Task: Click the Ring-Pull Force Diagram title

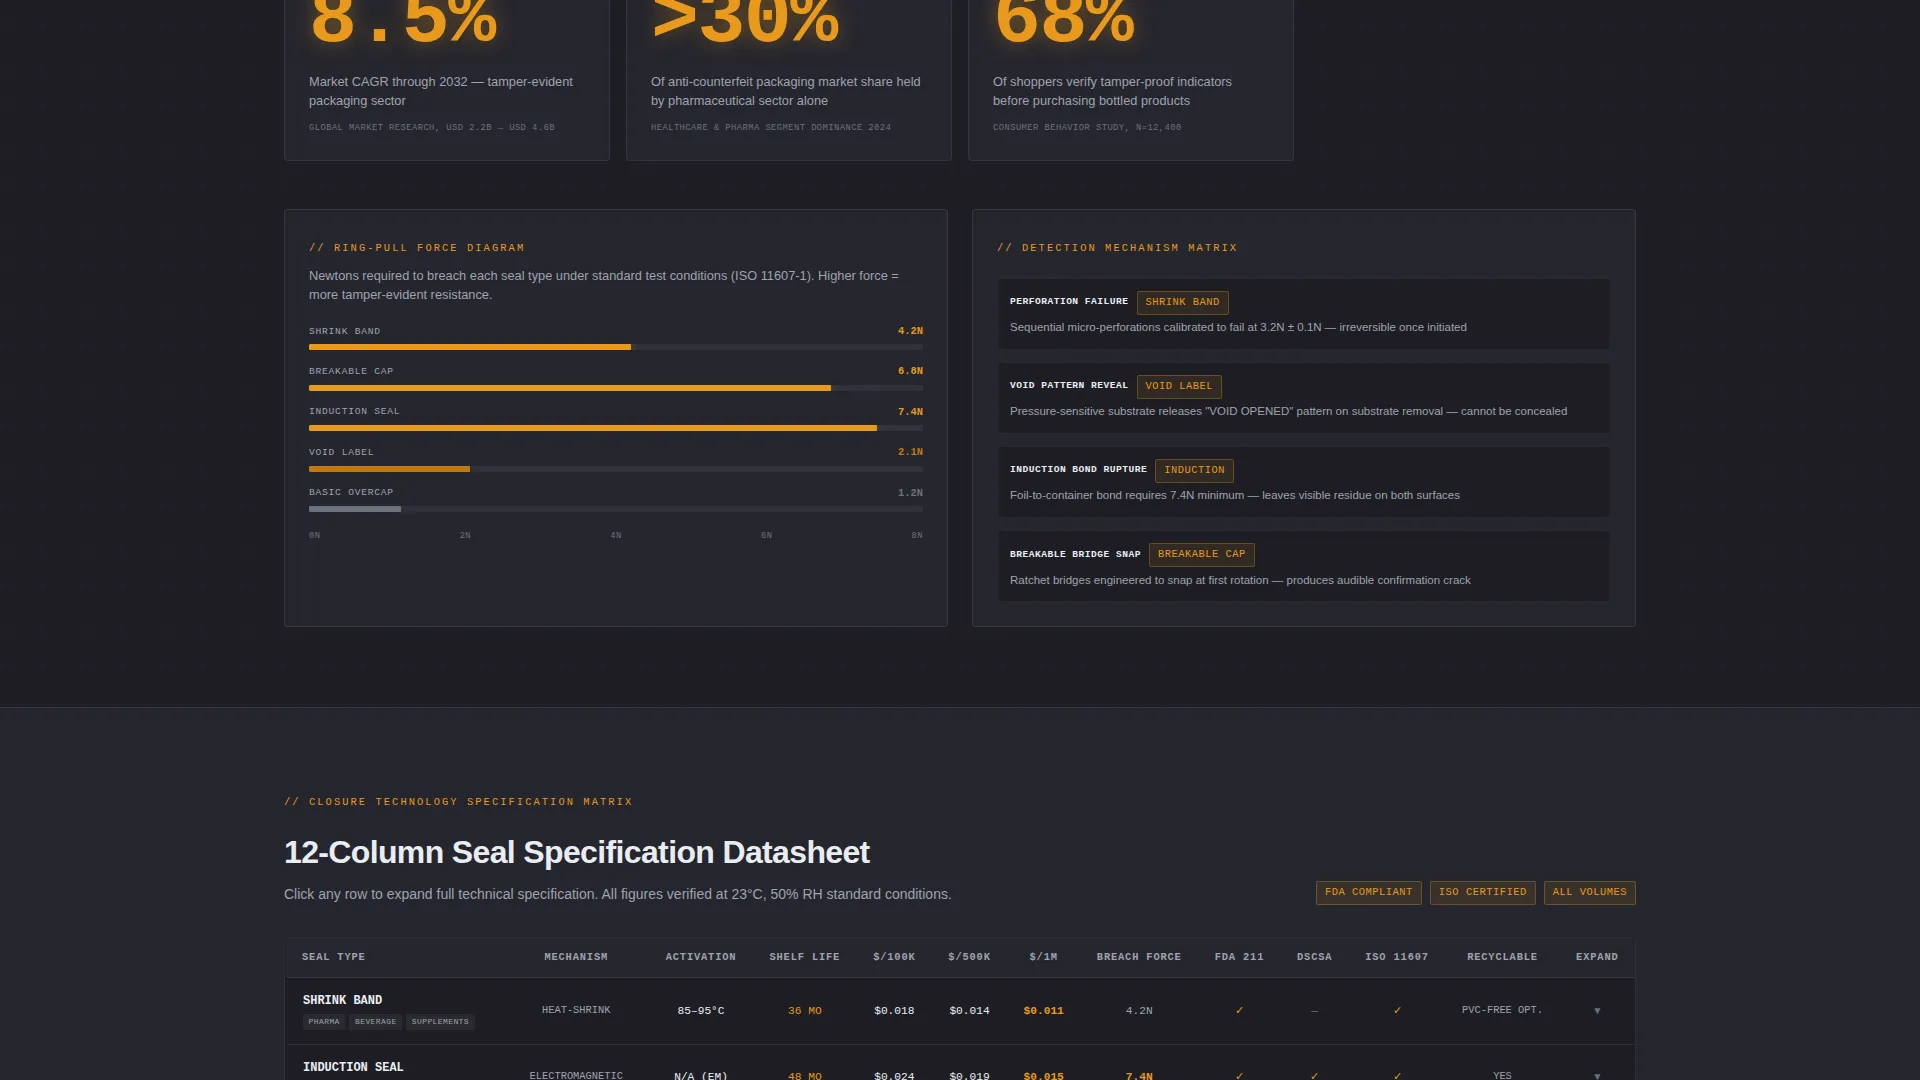Action: click(x=417, y=248)
